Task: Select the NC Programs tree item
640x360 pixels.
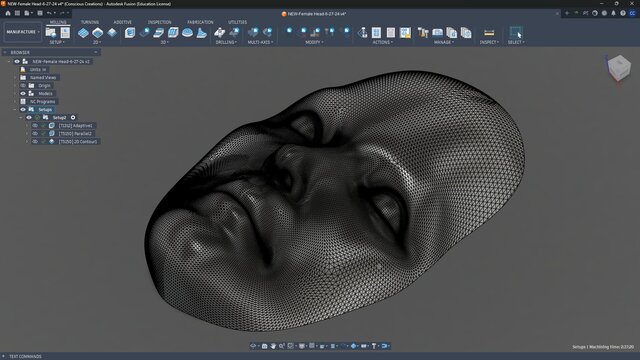Action: 42,102
